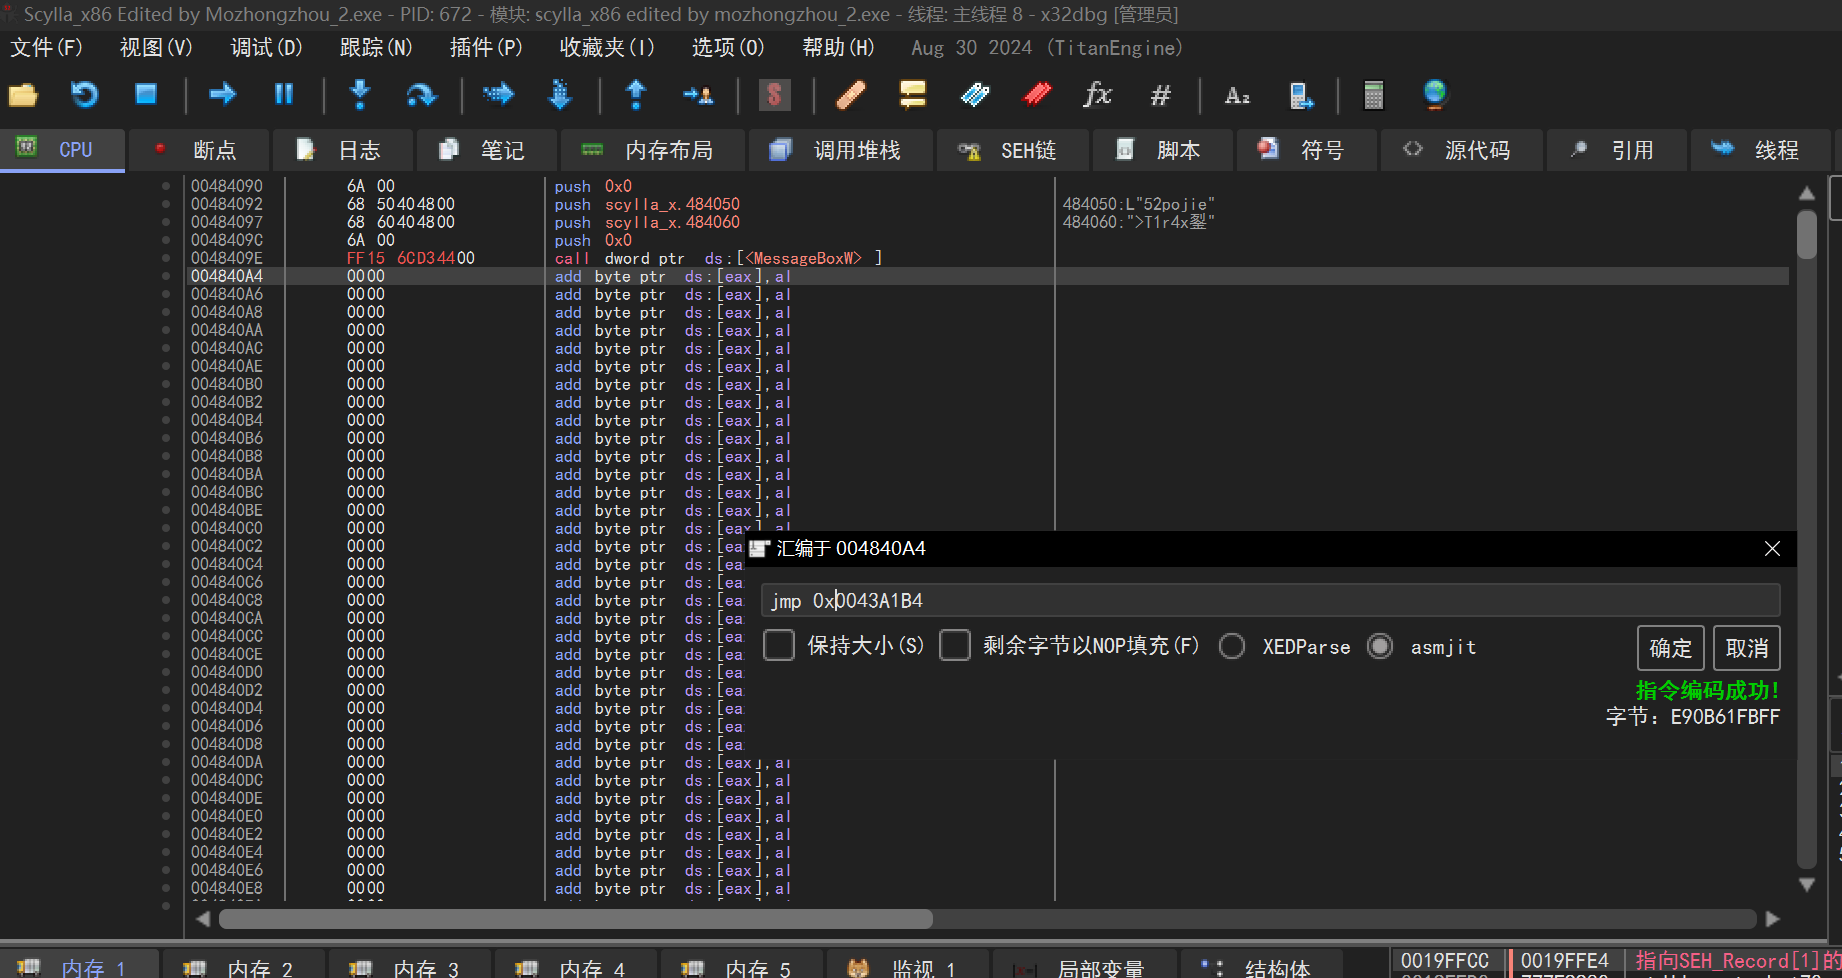Enable 剩余字节以NOP填充(F) checkbox
Image resolution: width=1842 pixels, height=978 pixels.
point(955,645)
